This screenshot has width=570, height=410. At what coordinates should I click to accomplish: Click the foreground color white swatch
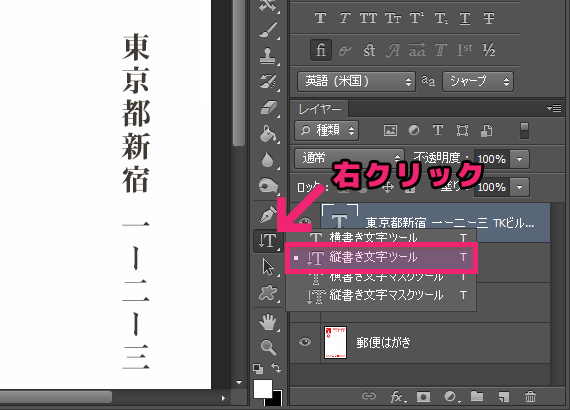pos(262,389)
